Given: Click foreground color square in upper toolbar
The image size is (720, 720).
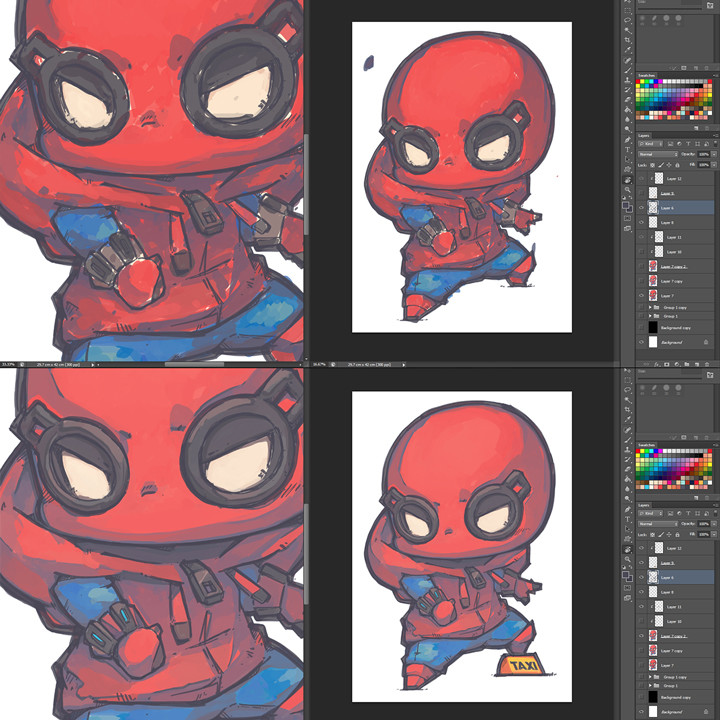Looking at the screenshot, I should click(x=625, y=205).
